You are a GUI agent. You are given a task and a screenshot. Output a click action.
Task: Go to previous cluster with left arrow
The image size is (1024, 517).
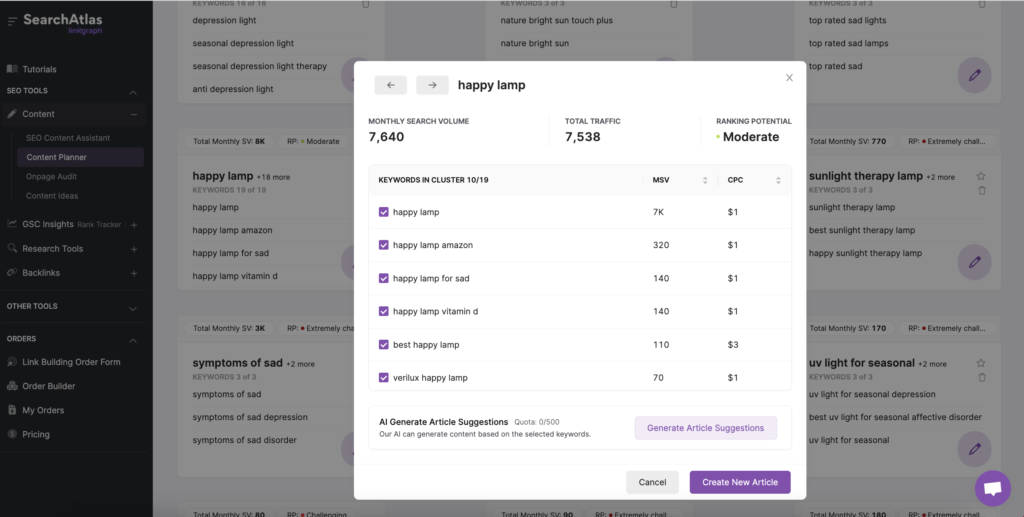tap(391, 85)
